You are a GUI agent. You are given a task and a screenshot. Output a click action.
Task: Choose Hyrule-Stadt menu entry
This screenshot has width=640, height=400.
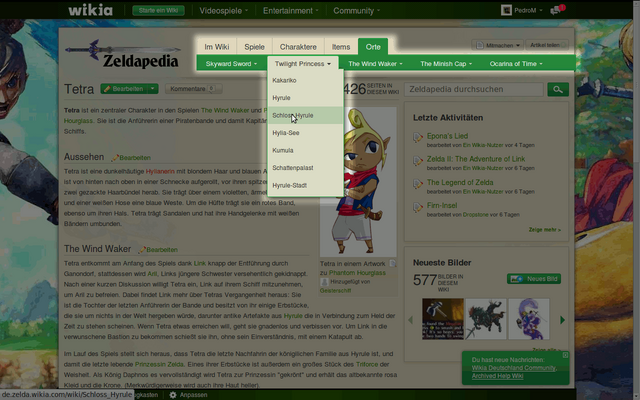pyautogui.click(x=305, y=185)
